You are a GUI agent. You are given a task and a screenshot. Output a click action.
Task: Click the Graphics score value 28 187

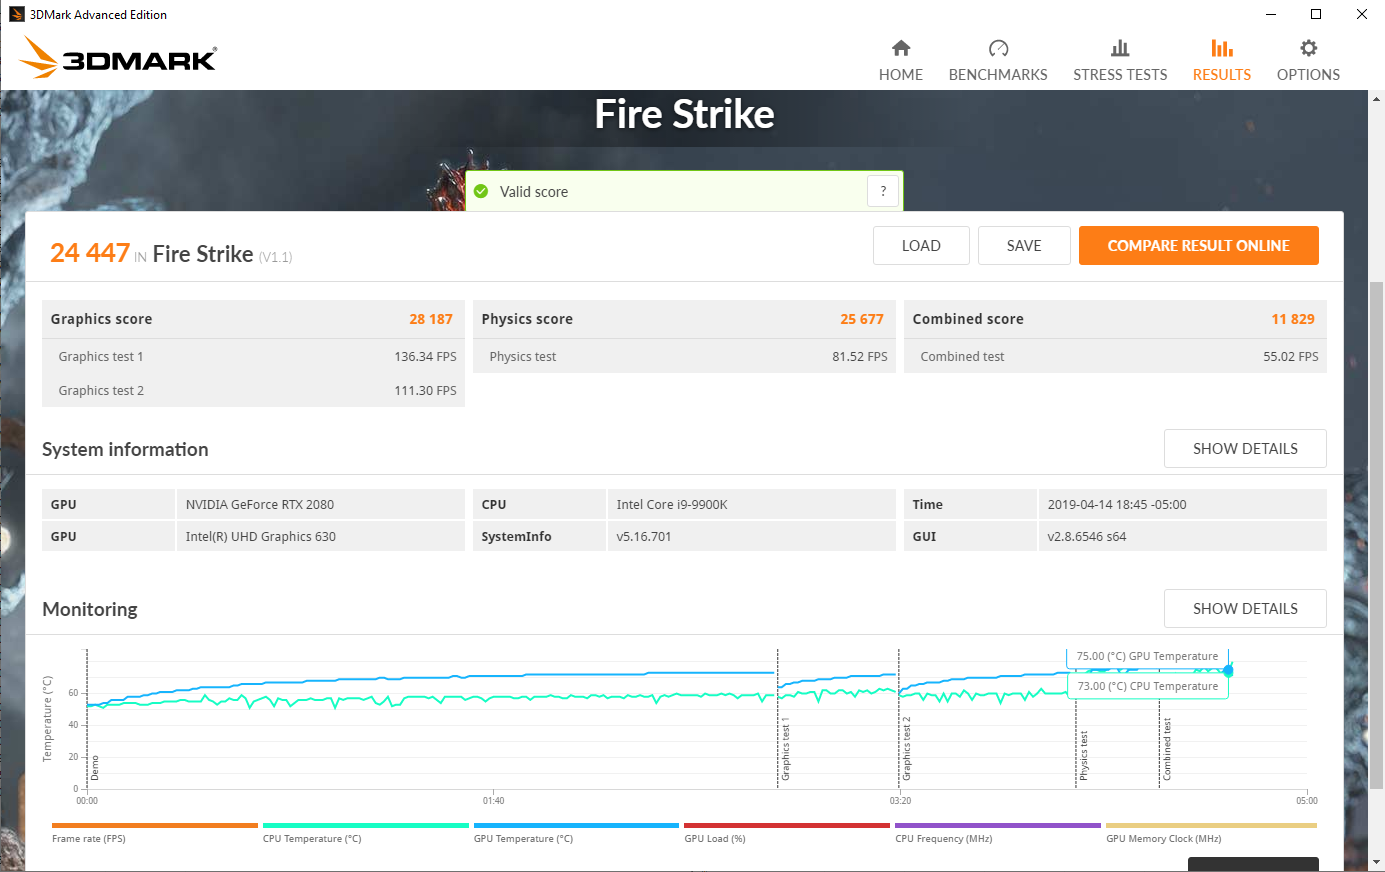[431, 319]
